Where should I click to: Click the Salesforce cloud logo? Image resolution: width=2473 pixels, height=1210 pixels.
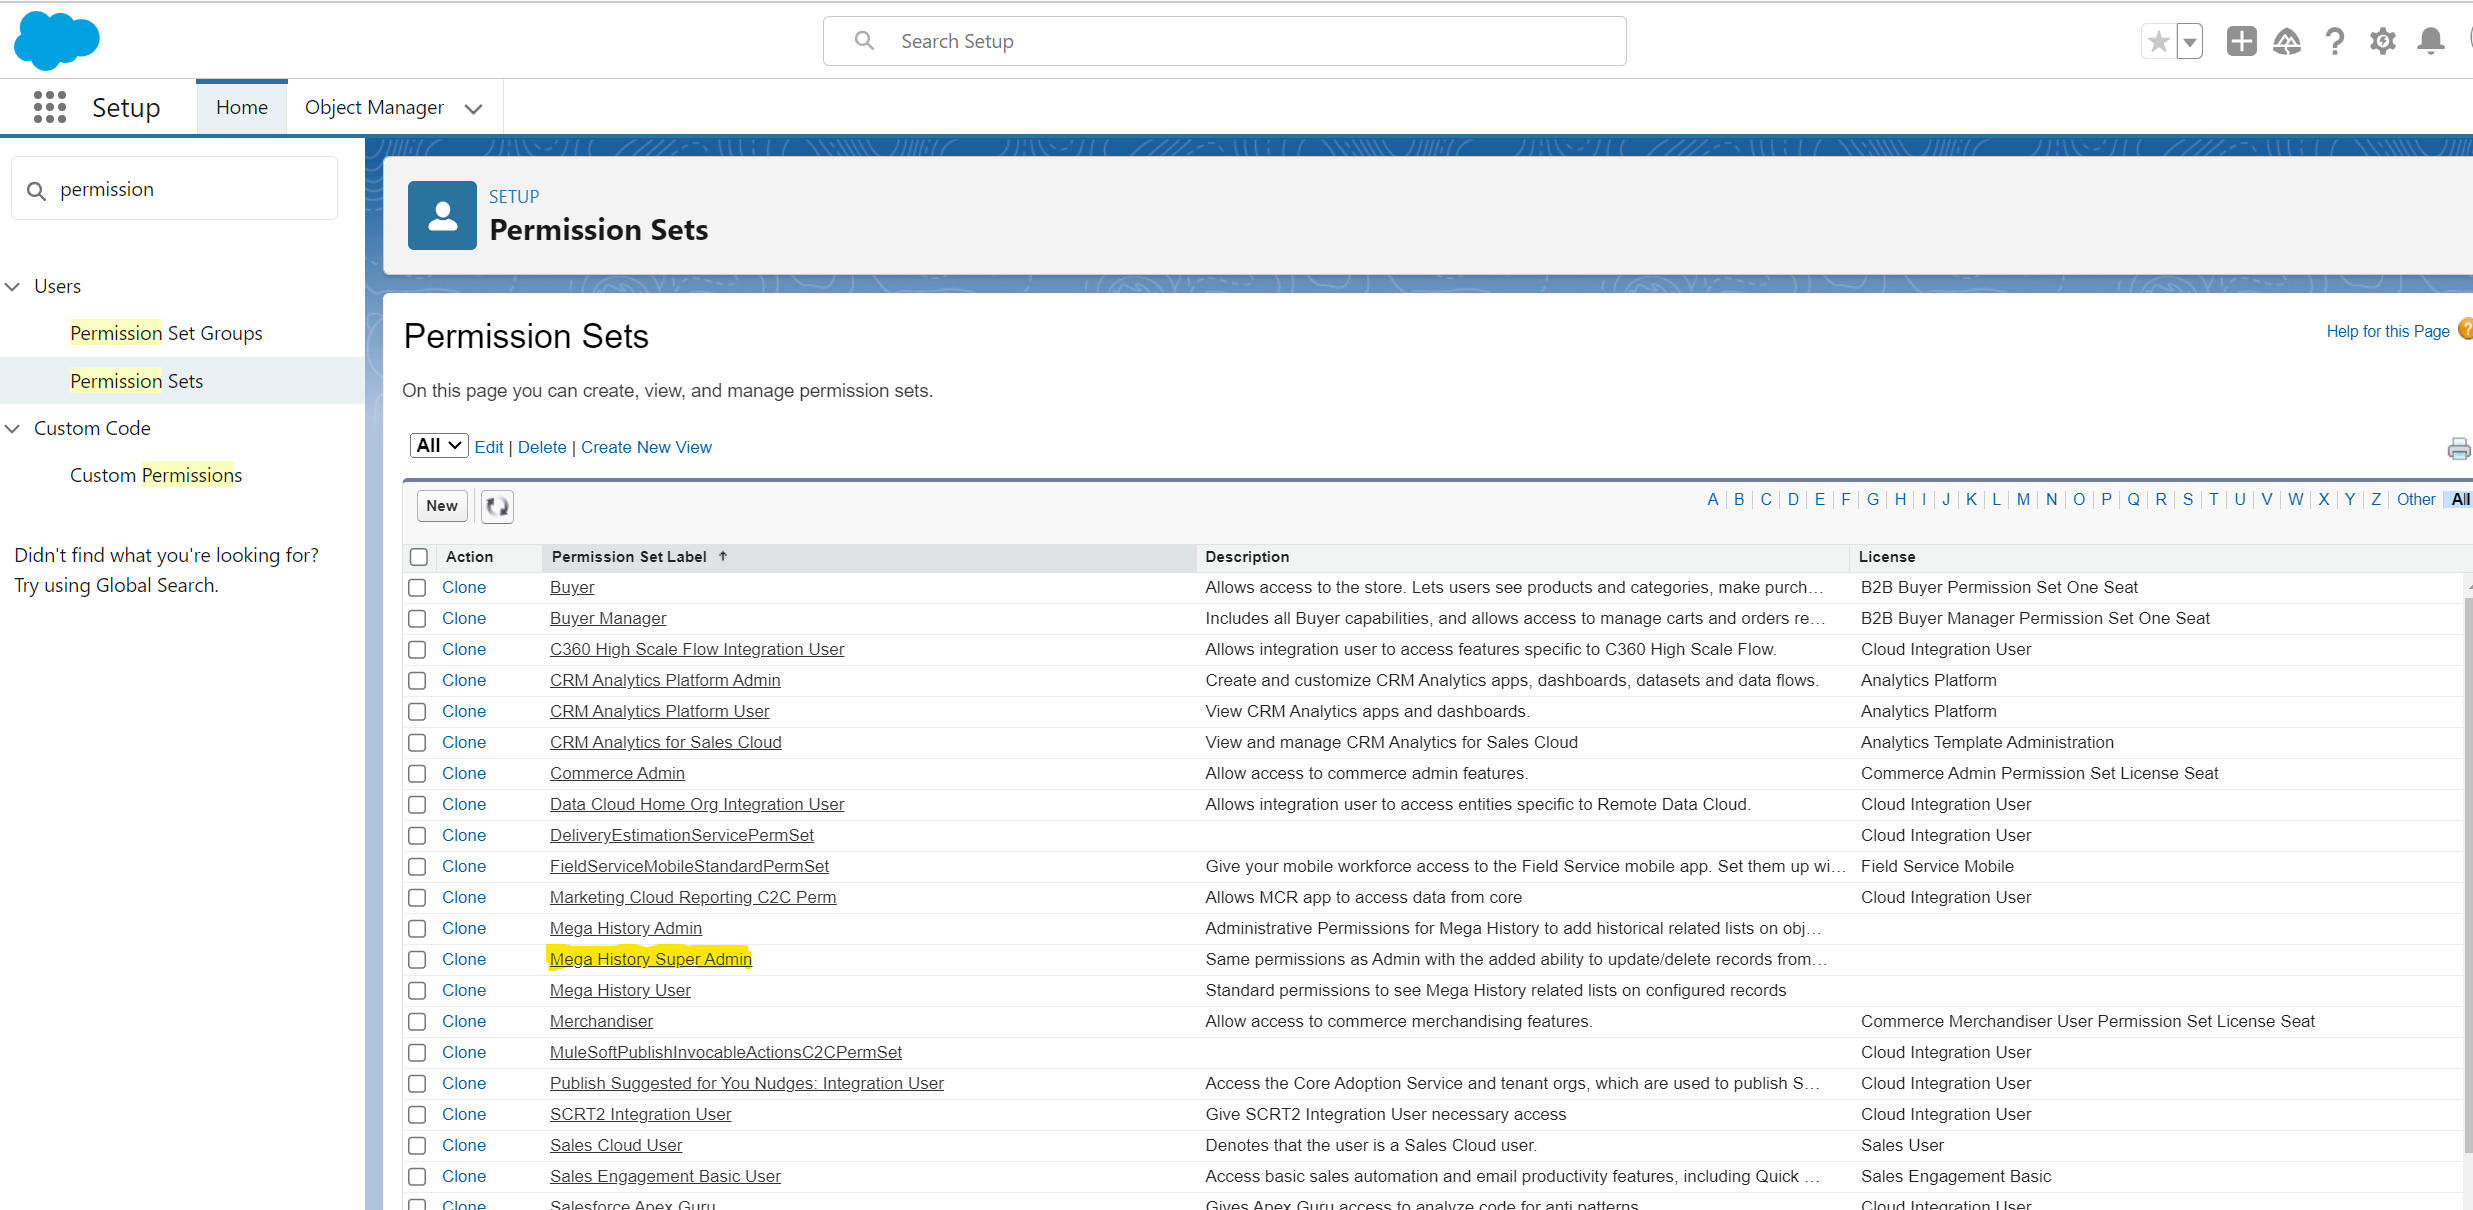56,41
